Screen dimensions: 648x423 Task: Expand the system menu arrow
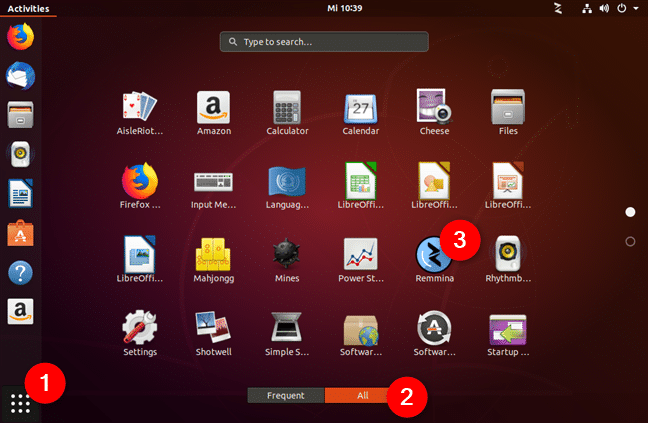(636, 8)
